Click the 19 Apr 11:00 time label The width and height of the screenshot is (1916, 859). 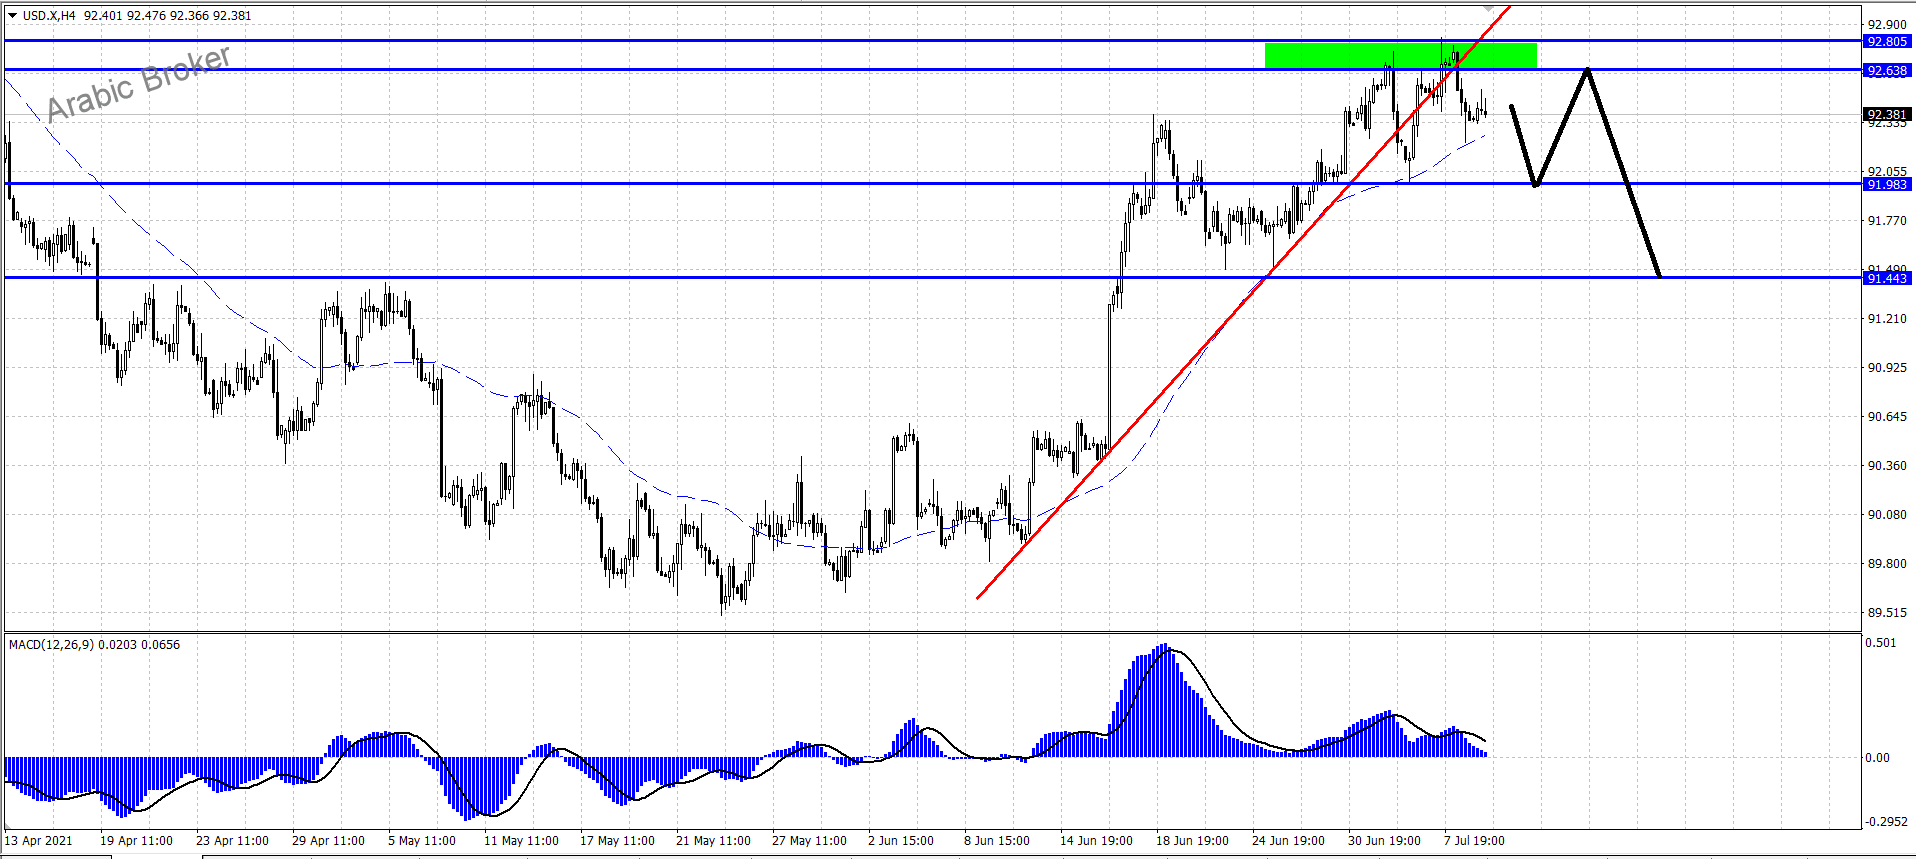pyautogui.click(x=136, y=841)
